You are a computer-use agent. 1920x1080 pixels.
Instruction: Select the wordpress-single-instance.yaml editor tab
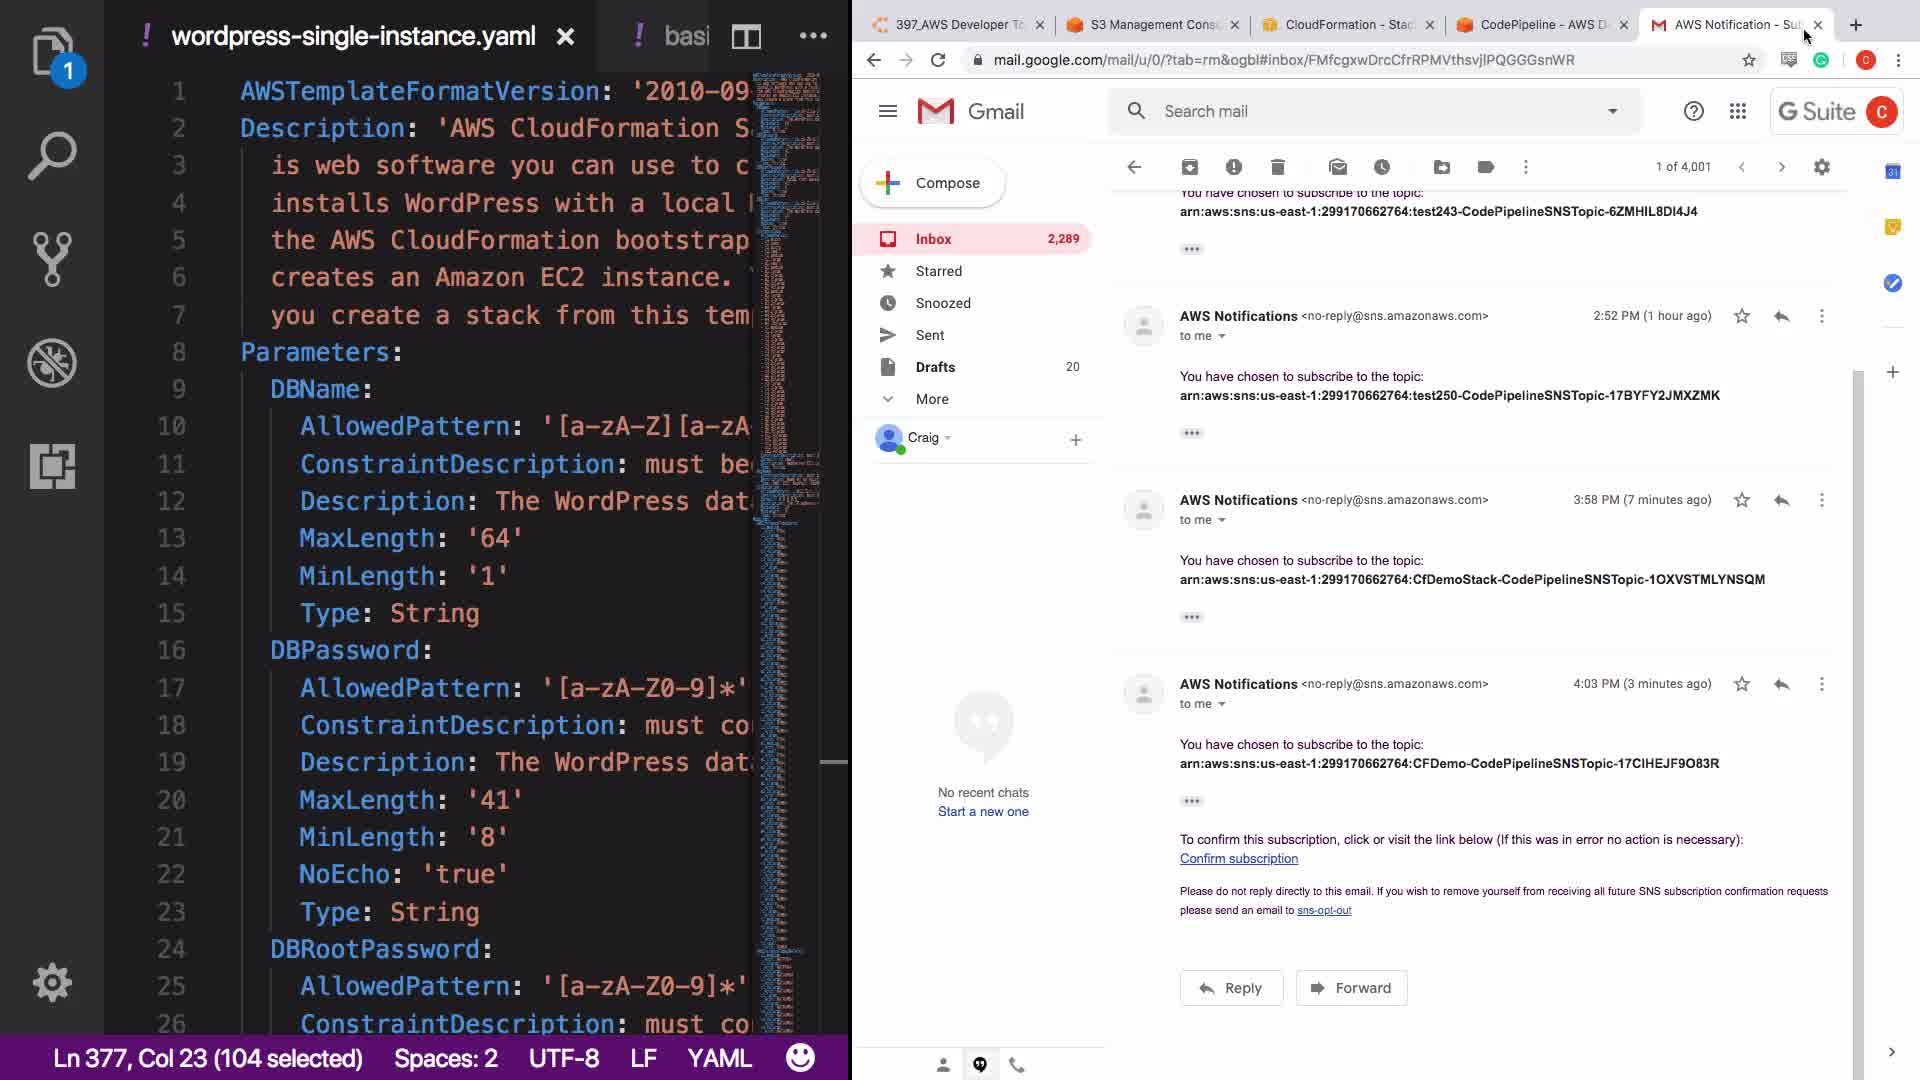pos(353,37)
